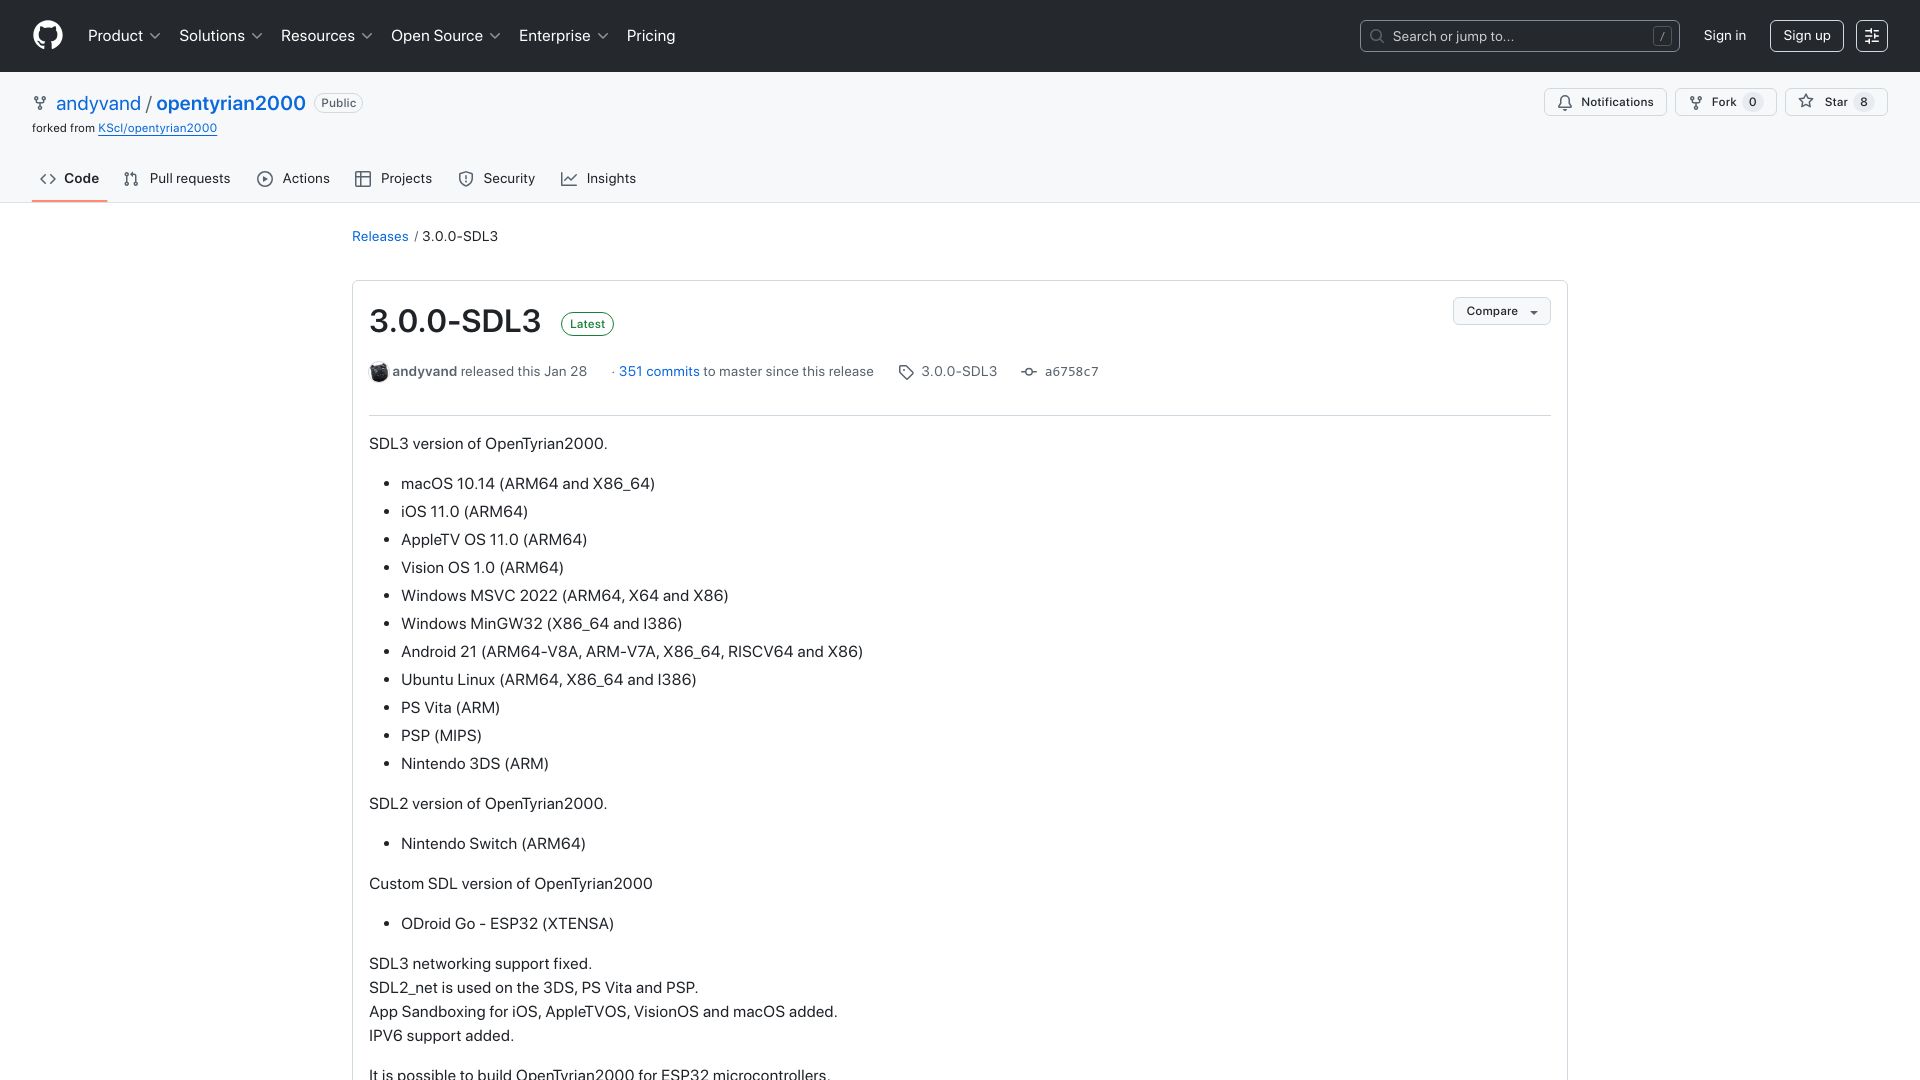This screenshot has height=1080, width=1920.
Task: Expand the Solutions menu
Action: click(221, 36)
